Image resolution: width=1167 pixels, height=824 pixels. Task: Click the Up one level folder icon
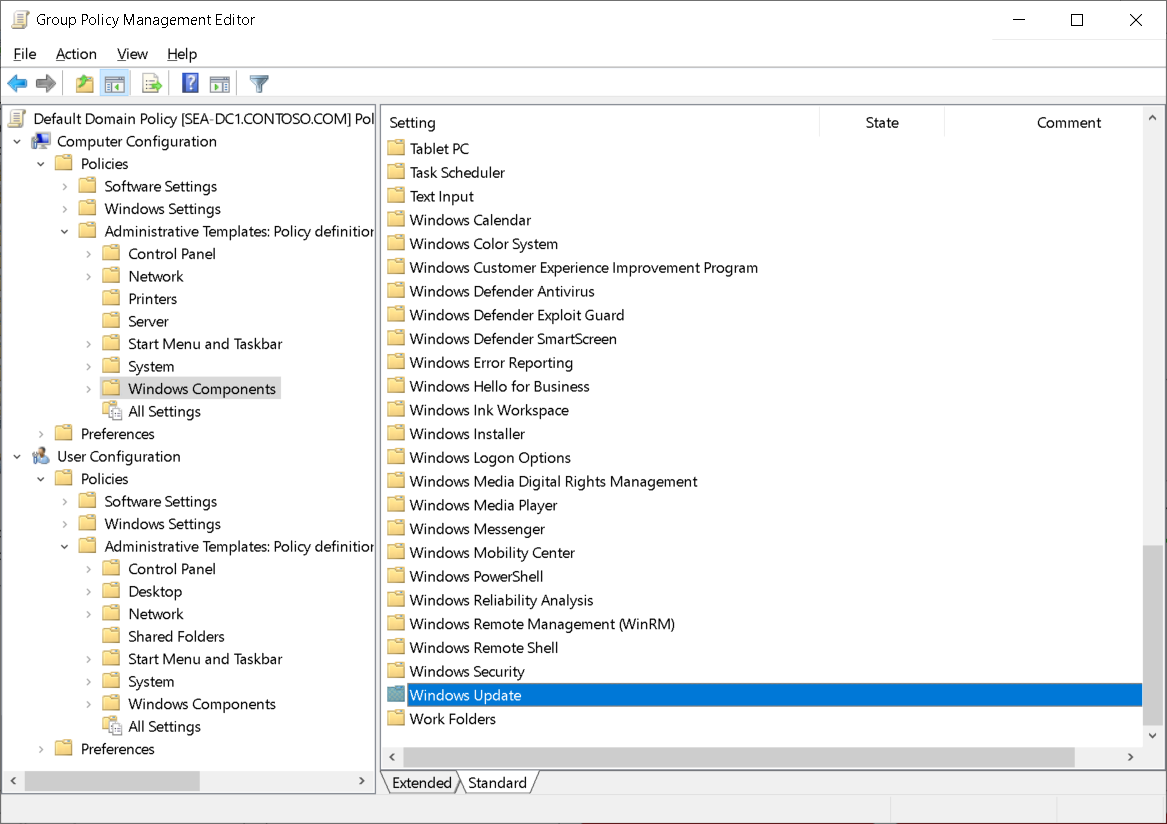coord(85,83)
